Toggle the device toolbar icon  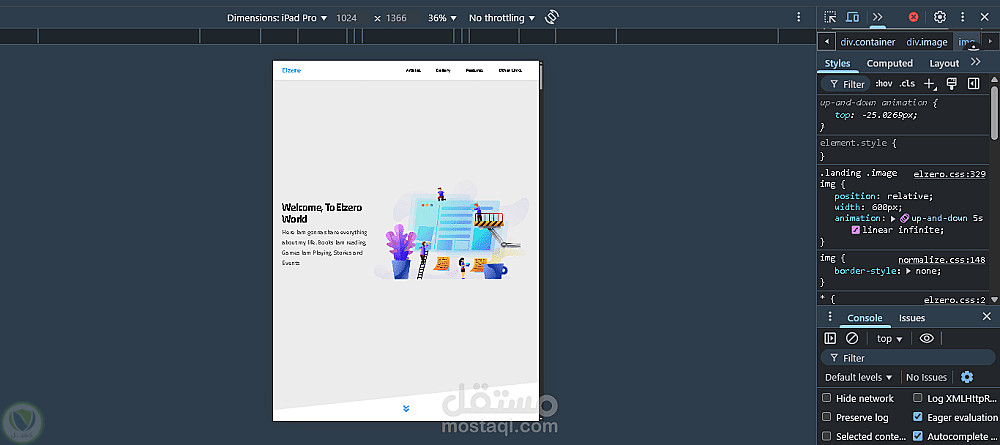tap(852, 17)
